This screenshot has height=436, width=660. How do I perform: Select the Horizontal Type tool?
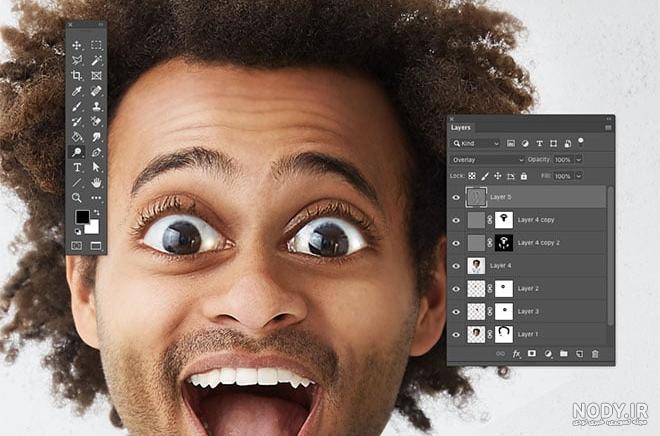(77, 167)
